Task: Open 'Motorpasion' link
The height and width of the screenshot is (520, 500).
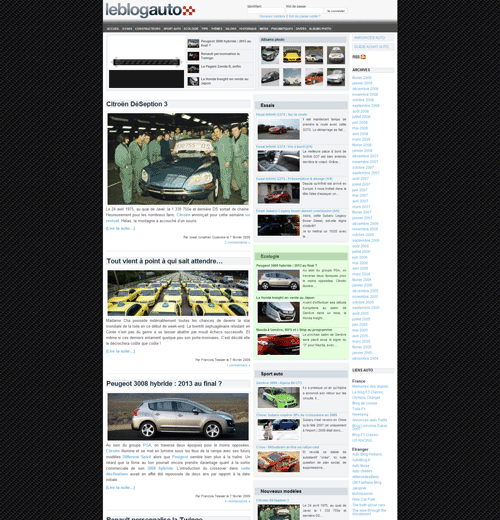Action: point(362,494)
